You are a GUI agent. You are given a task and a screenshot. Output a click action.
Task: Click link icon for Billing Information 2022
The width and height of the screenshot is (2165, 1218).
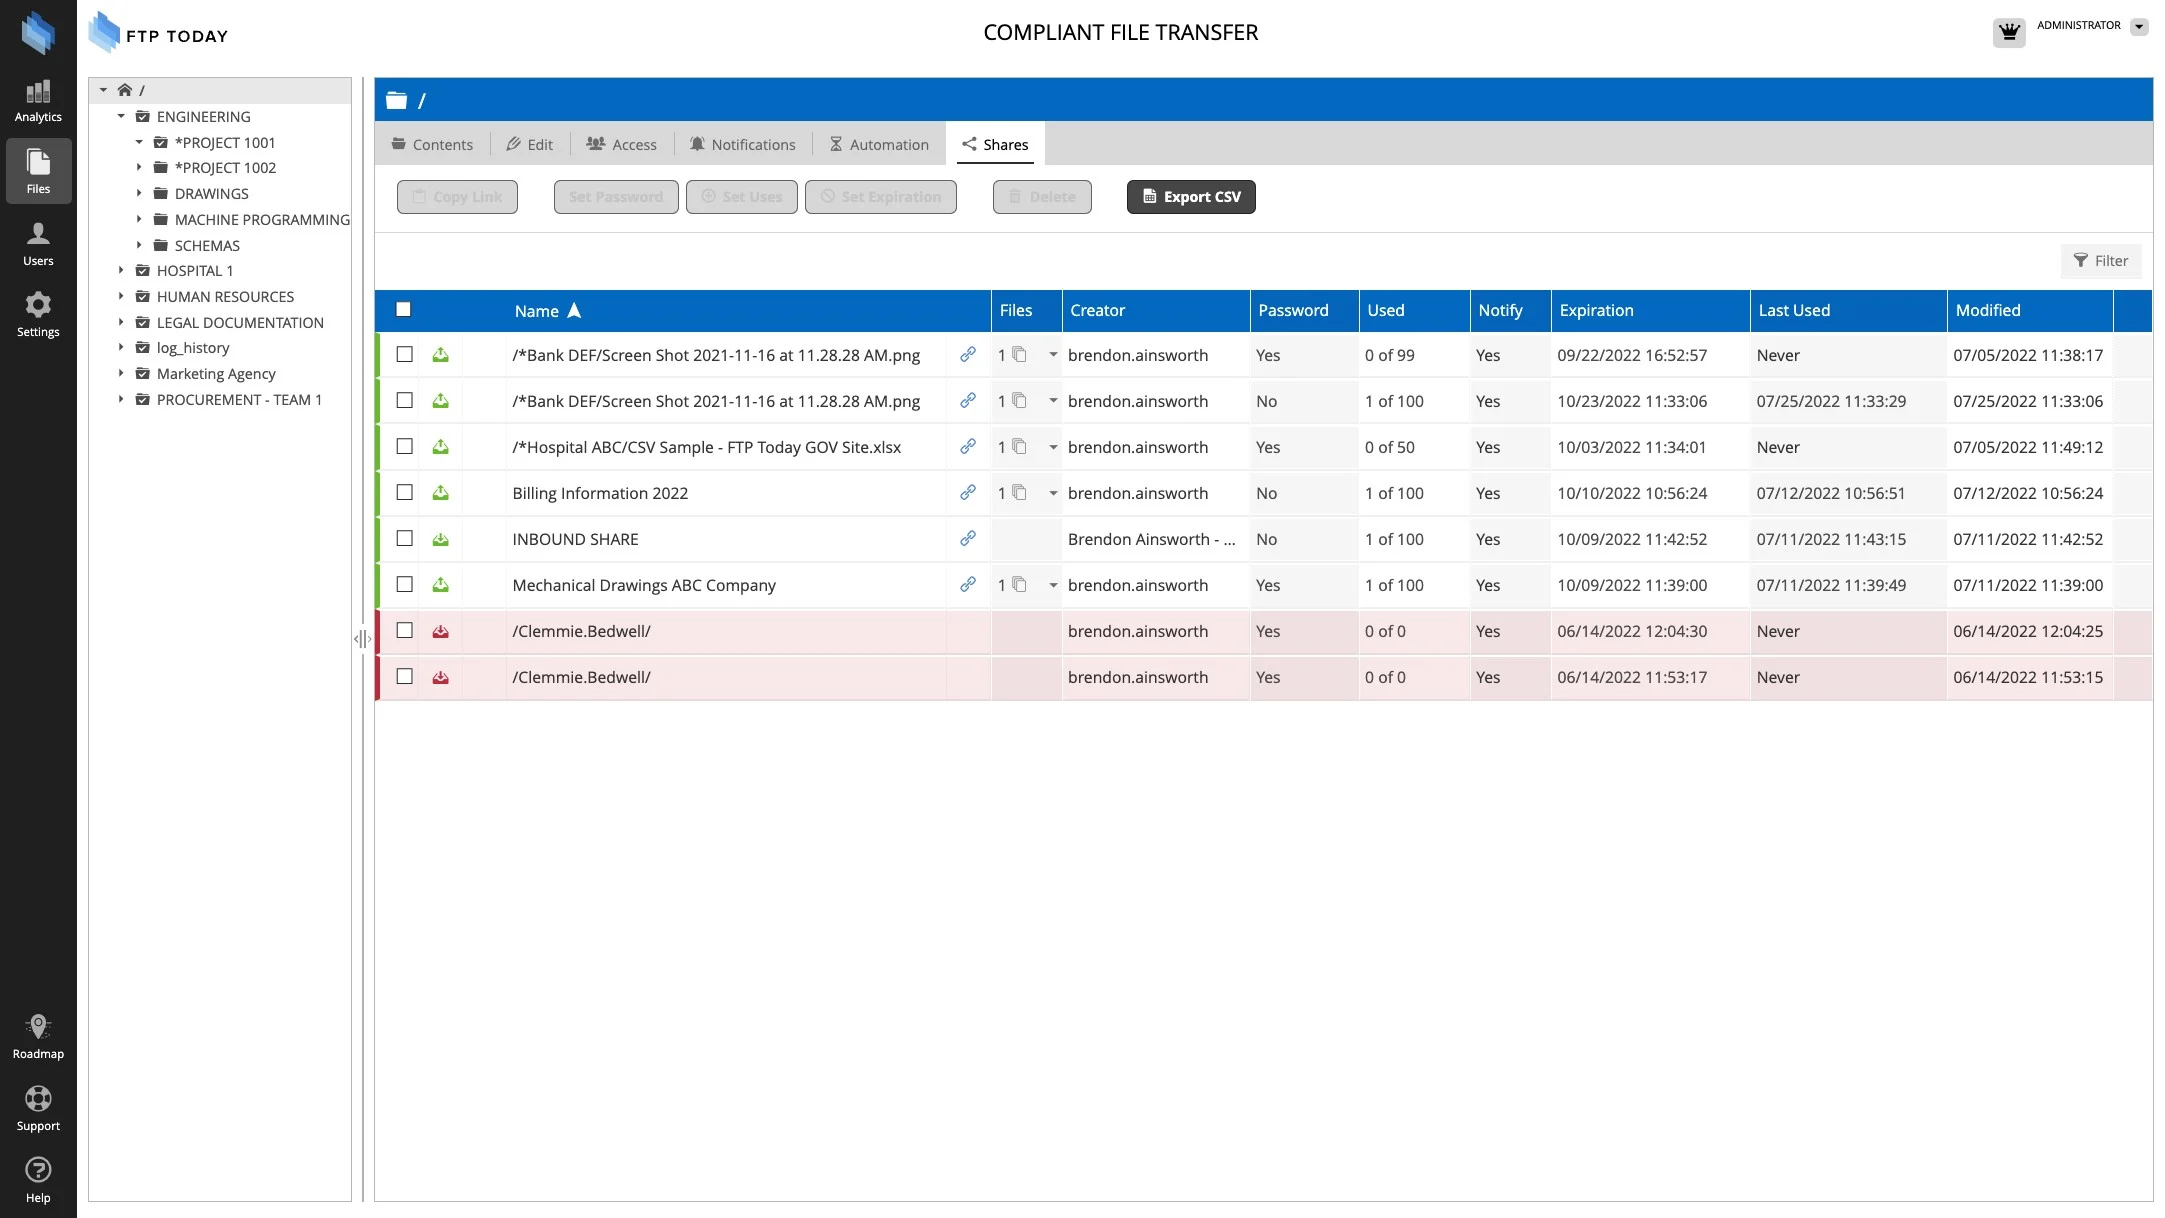tap(967, 493)
